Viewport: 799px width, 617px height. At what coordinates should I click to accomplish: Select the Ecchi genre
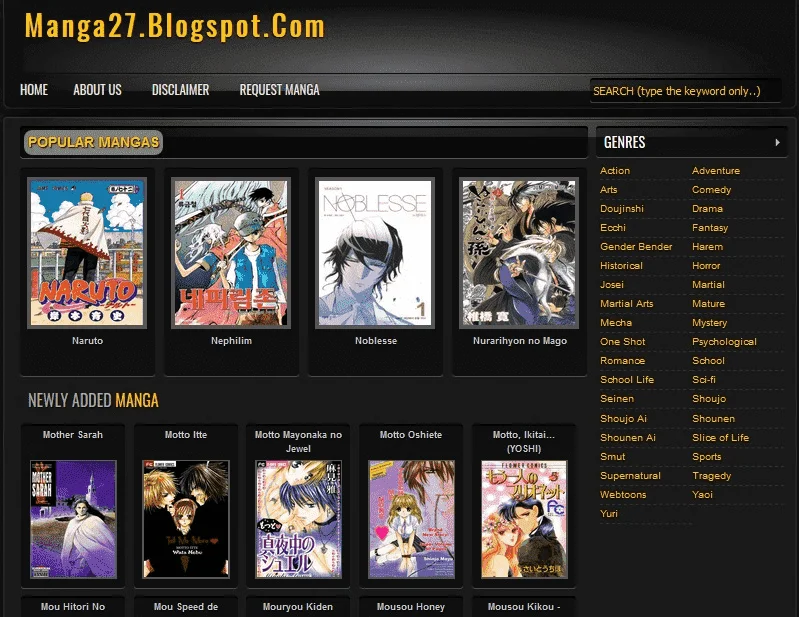(x=612, y=228)
